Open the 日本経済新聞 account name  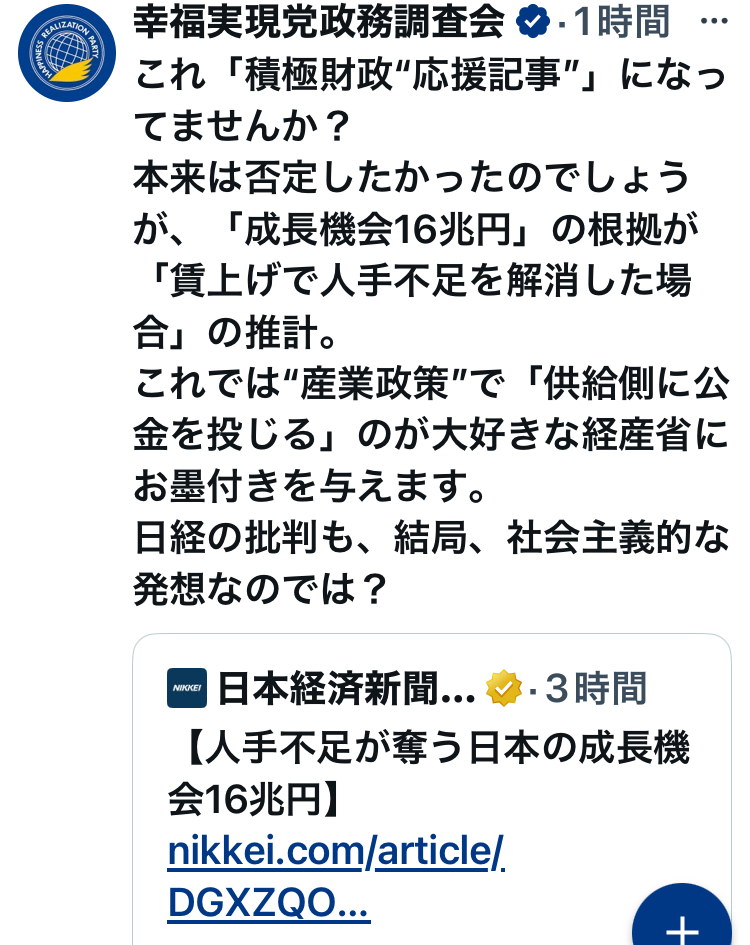[346, 688]
